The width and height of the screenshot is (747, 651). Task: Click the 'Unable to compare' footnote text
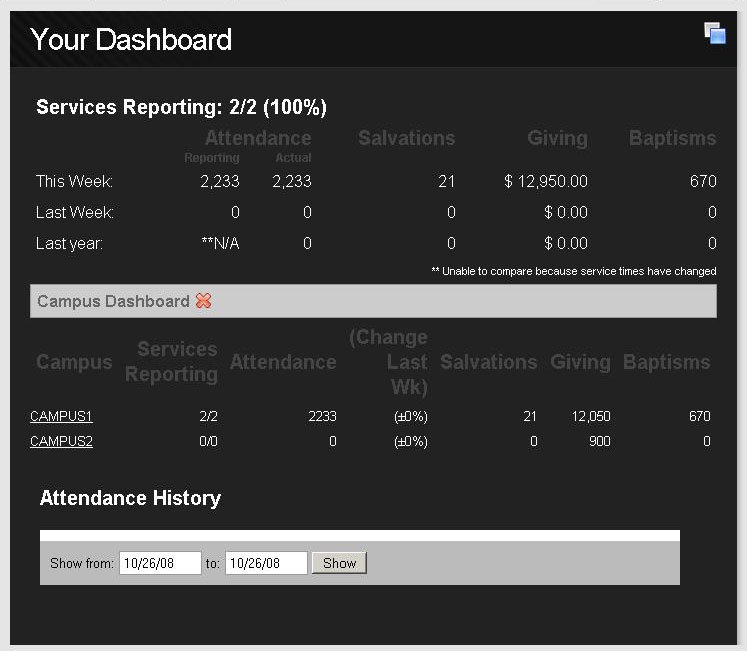pyautogui.click(x=574, y=271)
